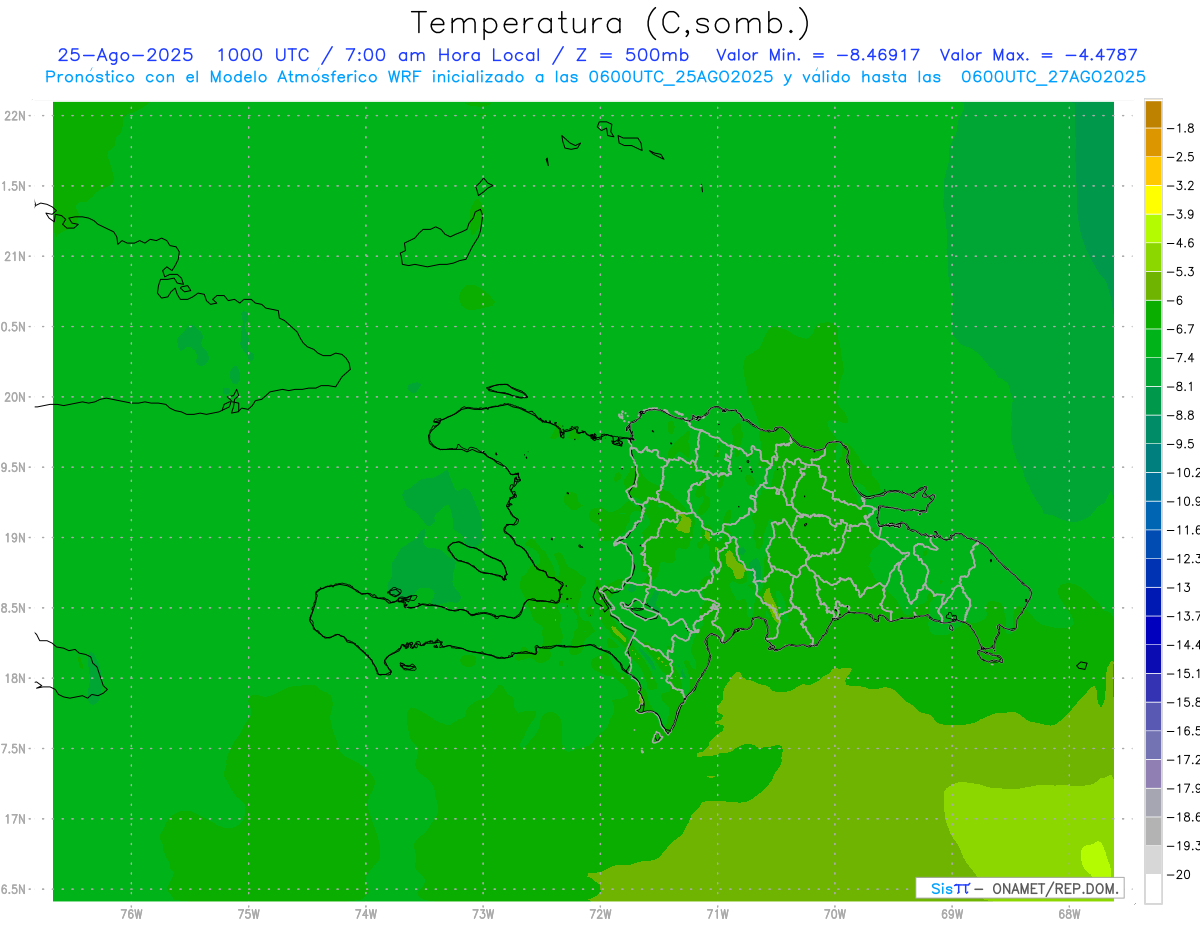This screenshot has width=1200, height=927.
Task: Pick the green swatch between -6 and -6.7
Action: [x=1153, y=315]
